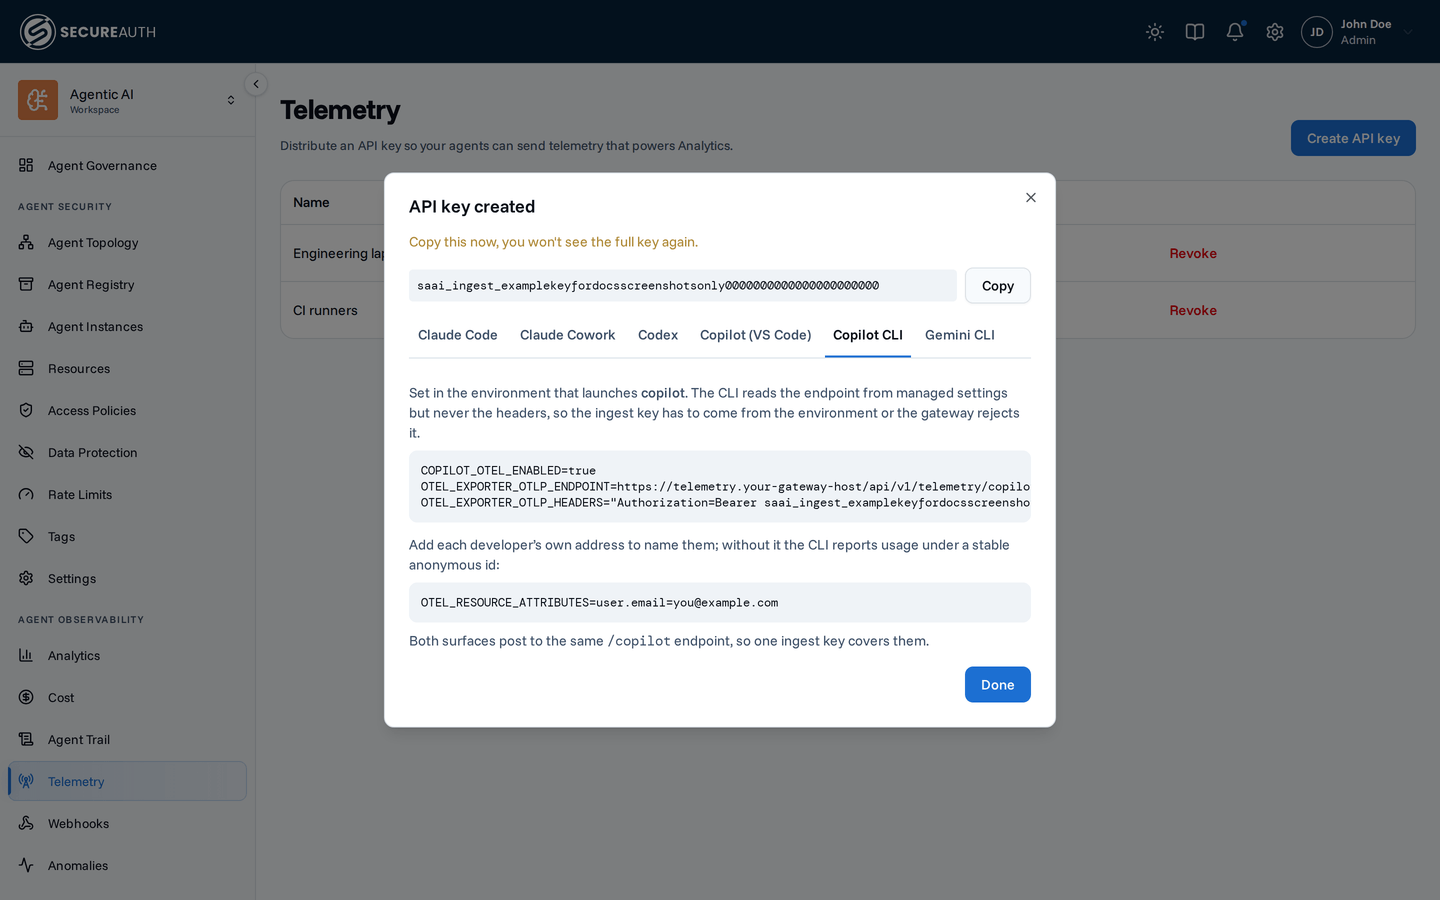Open the notifications bell
This screenshot has width=1440, height=900.
click(1235, 32)
